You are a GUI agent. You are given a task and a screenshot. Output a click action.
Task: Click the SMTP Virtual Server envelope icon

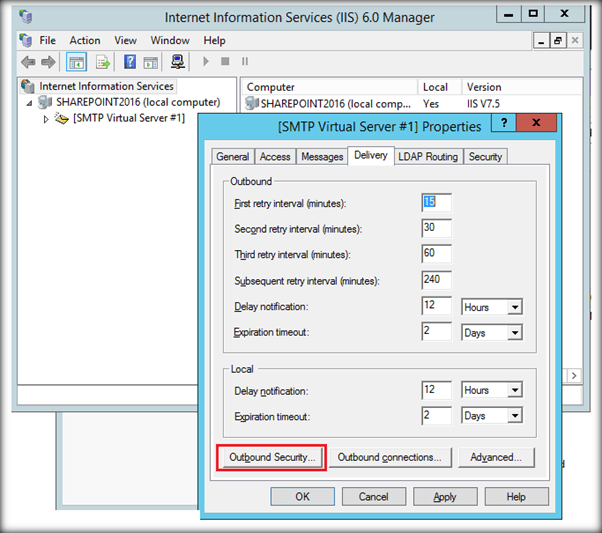[x=61, y=118]
